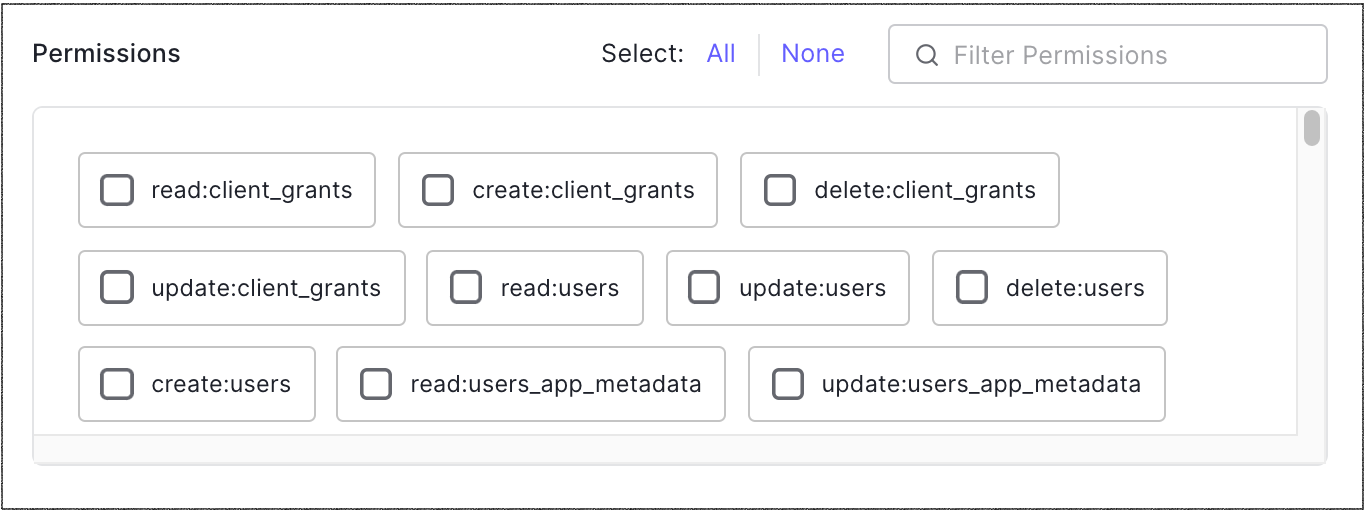The width and height of the screenshot is (1368, 512).
Task: Click the read:users permission label
Action: (x=560, y=289)
